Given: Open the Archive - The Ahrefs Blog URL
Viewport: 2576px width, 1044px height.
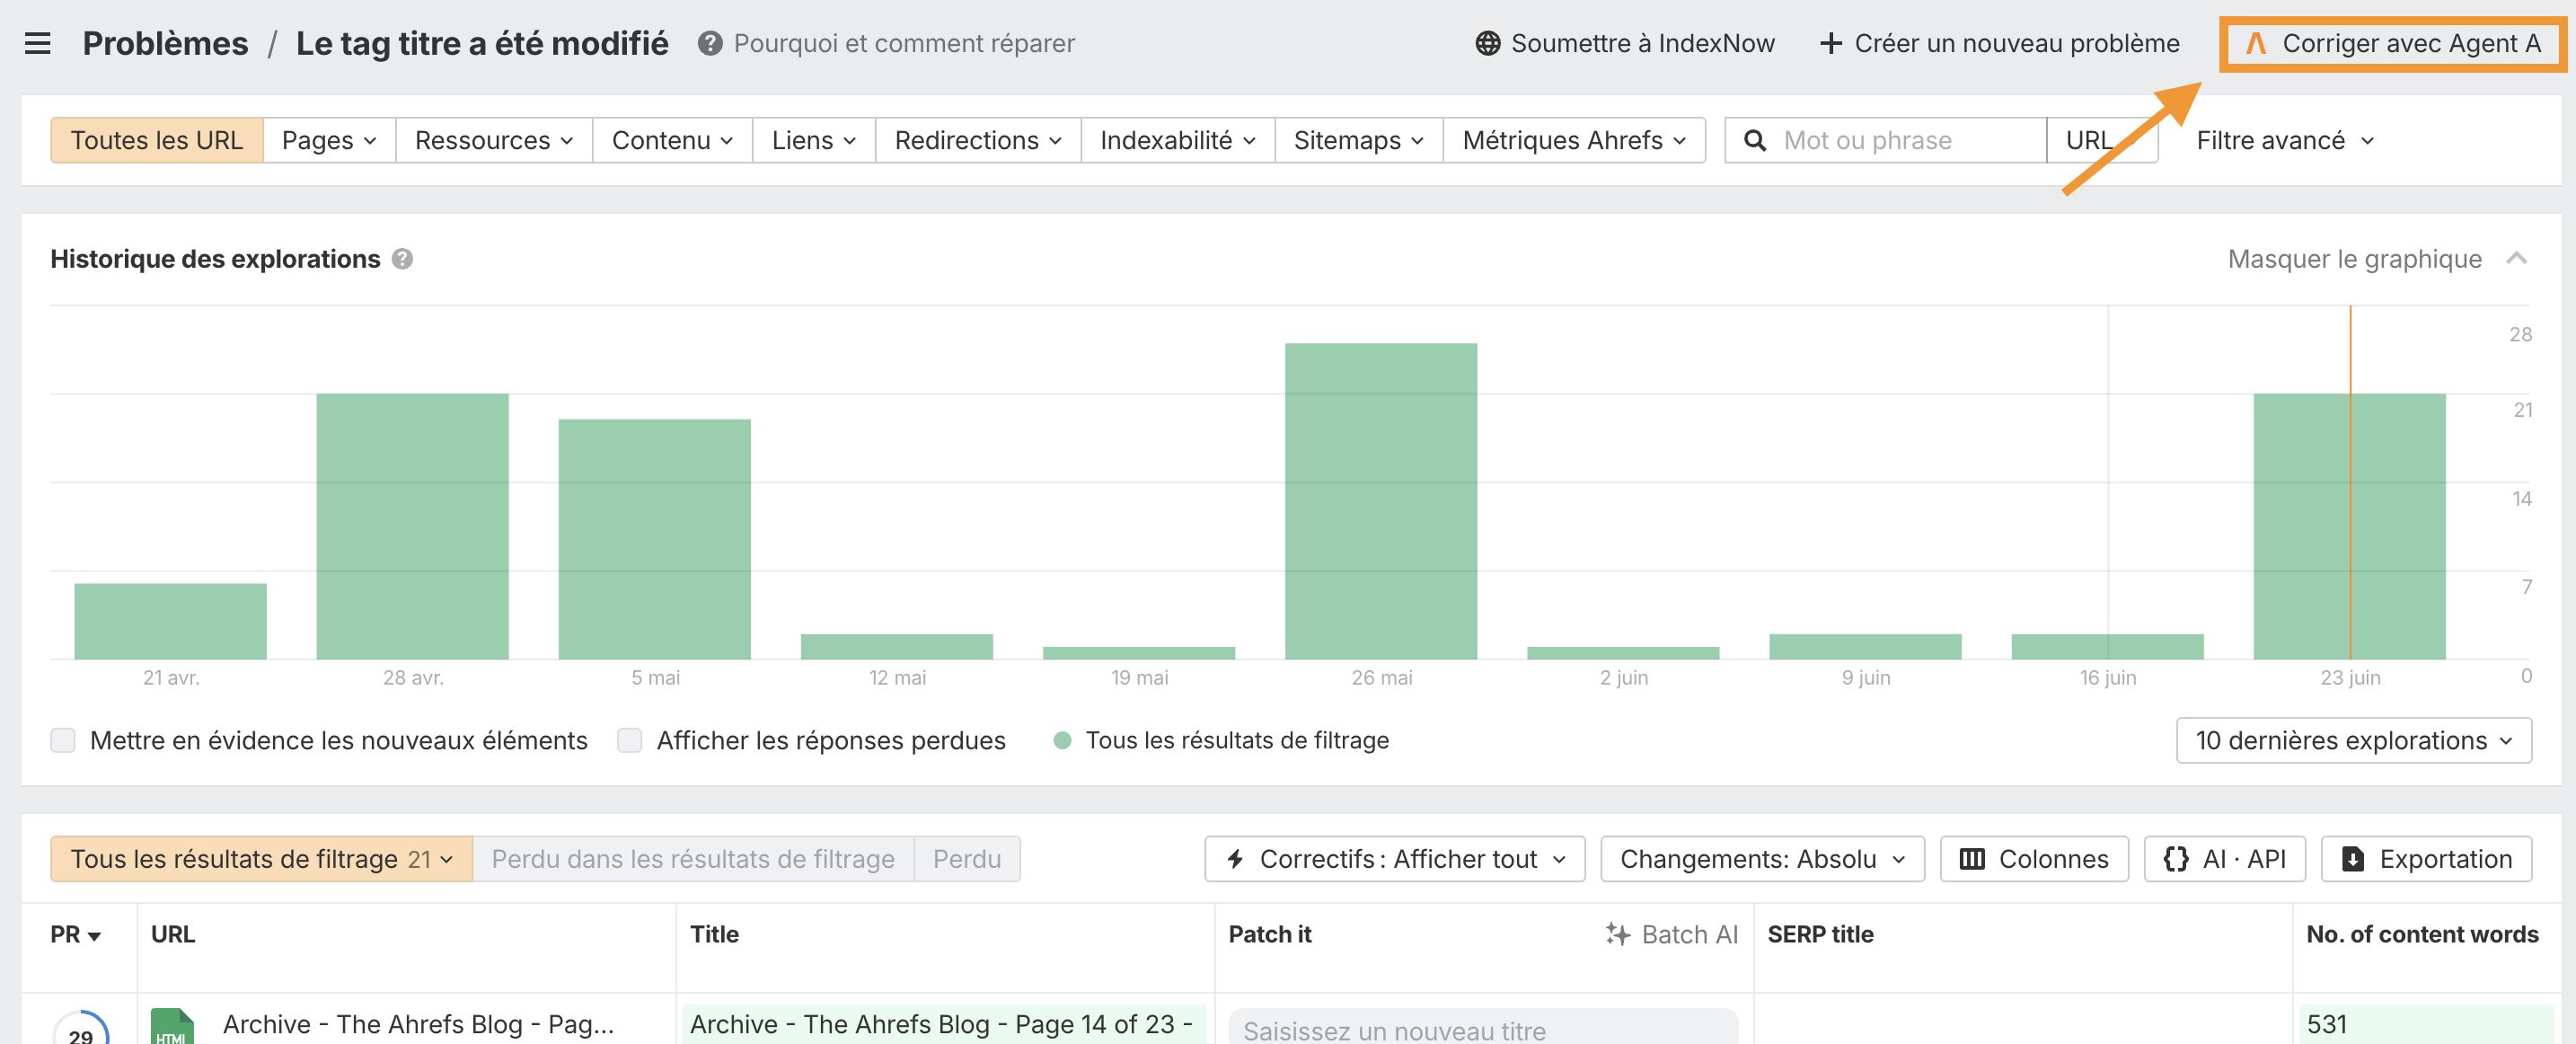Looking at the screenshot, I should tap(418, 1024).
